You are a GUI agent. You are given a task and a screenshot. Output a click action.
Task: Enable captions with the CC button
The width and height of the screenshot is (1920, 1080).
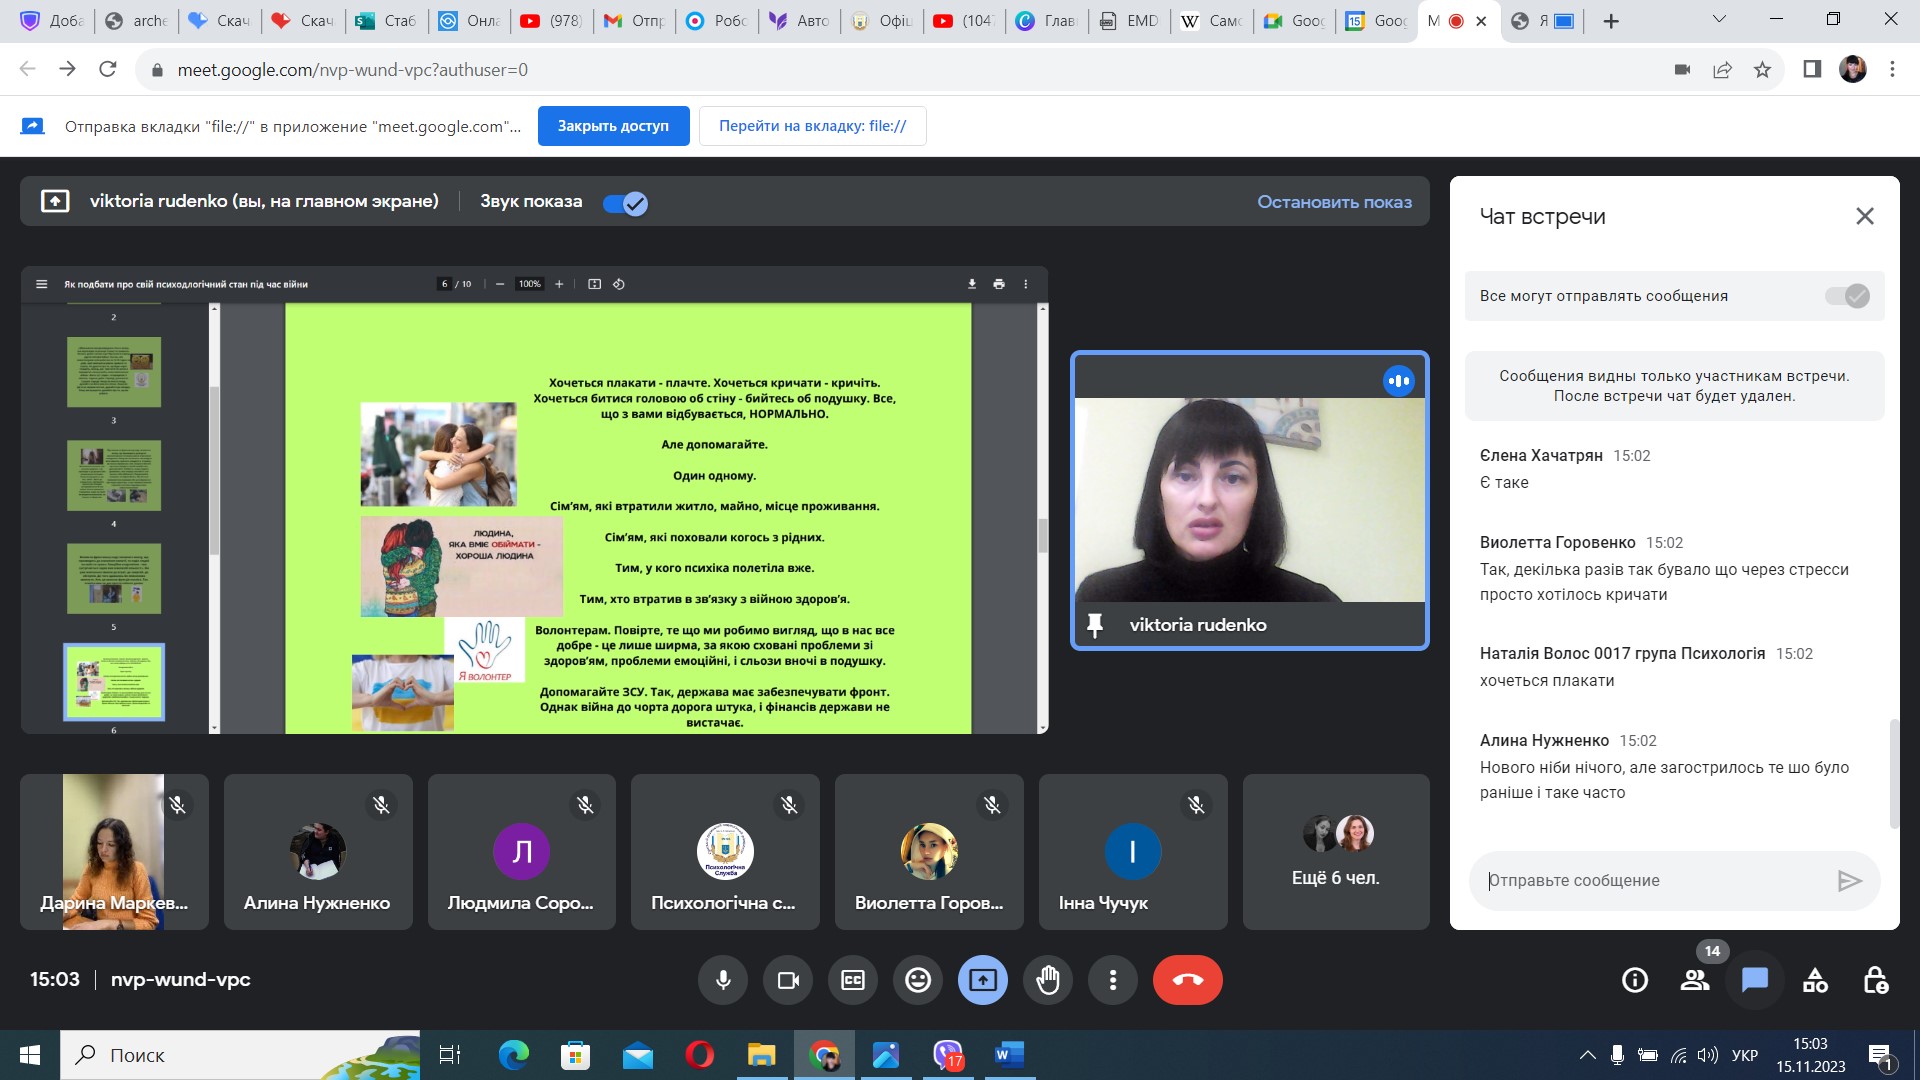853,980
